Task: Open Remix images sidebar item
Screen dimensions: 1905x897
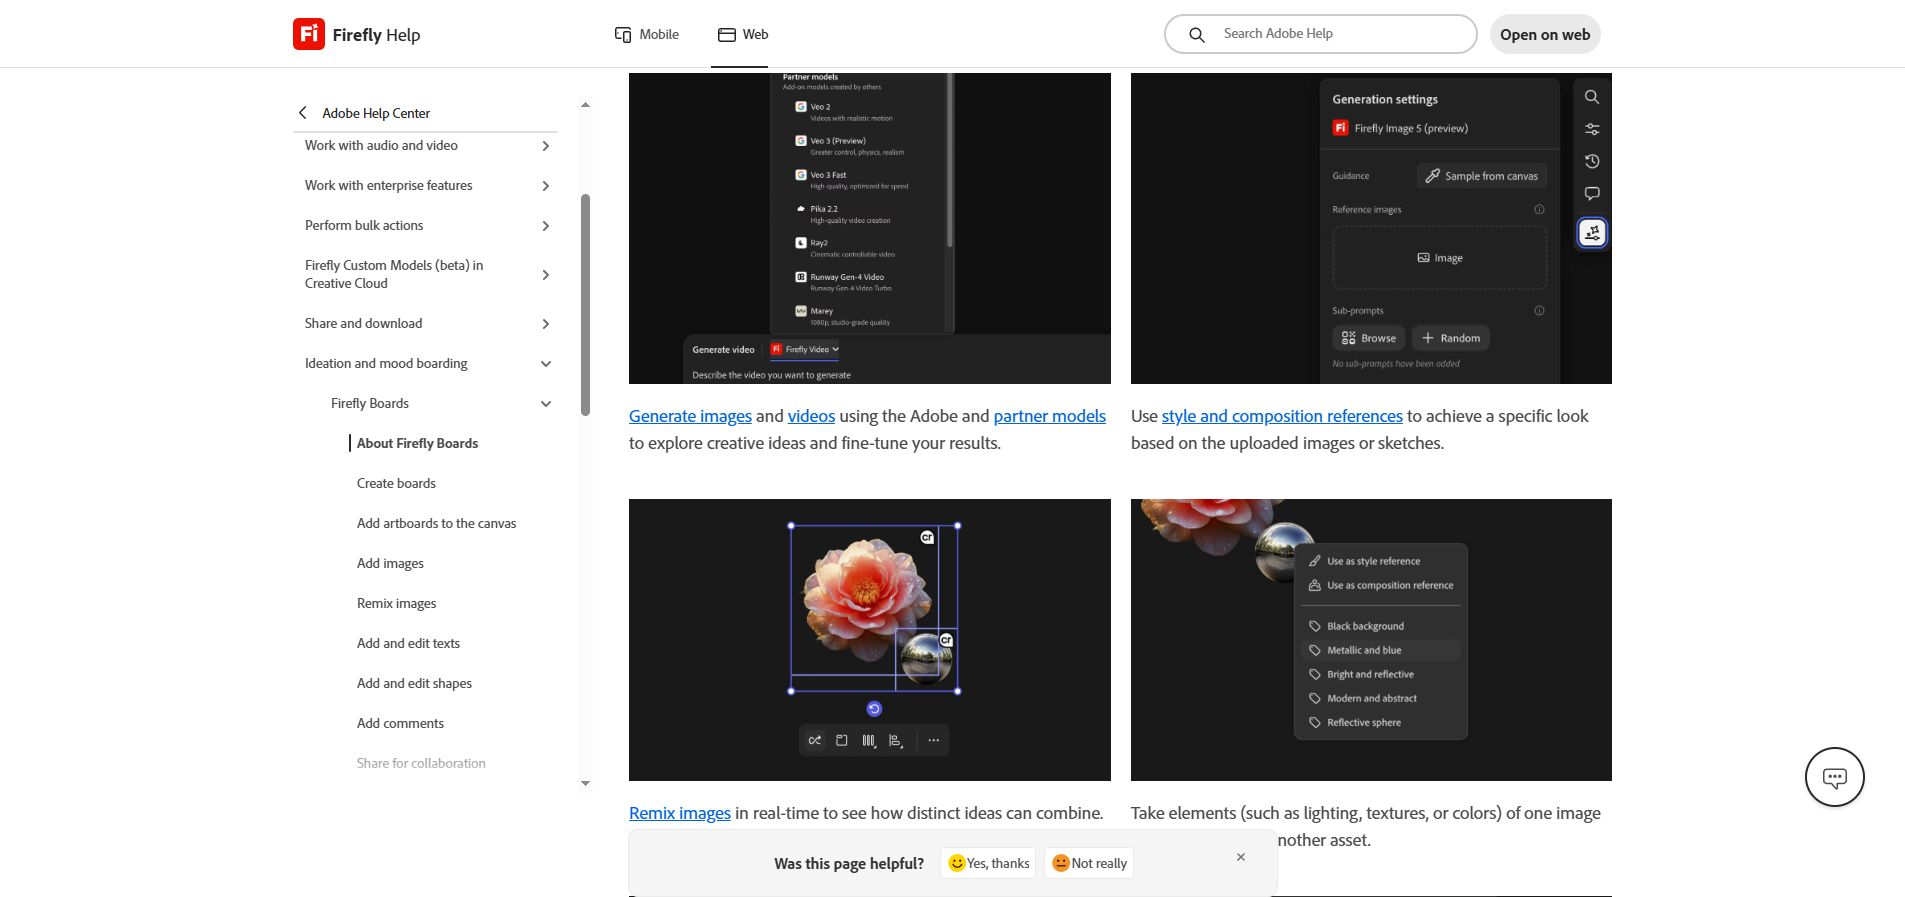Action: [x=396, y=603]
